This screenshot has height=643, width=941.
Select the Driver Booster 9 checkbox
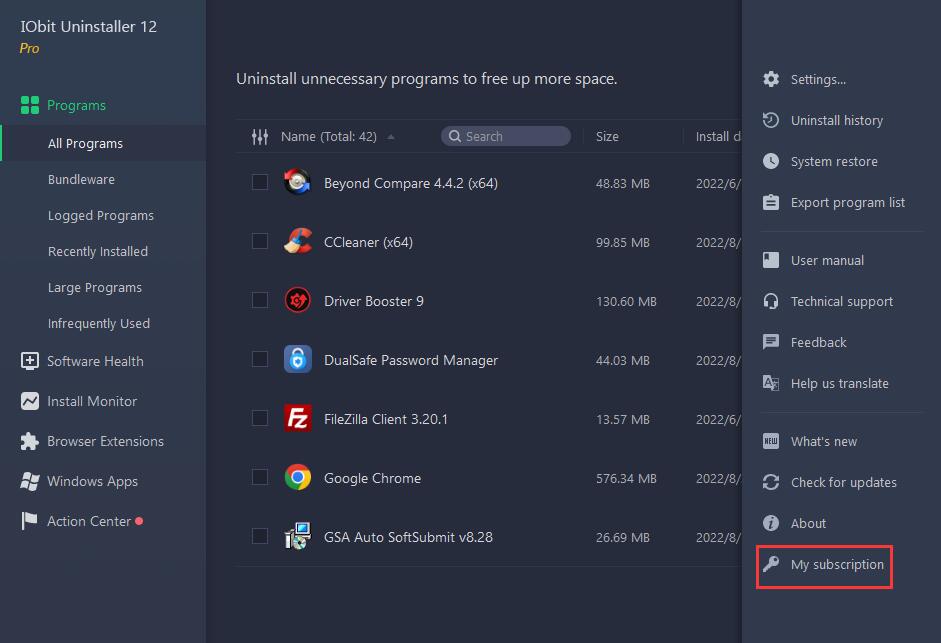click(260, 300)
